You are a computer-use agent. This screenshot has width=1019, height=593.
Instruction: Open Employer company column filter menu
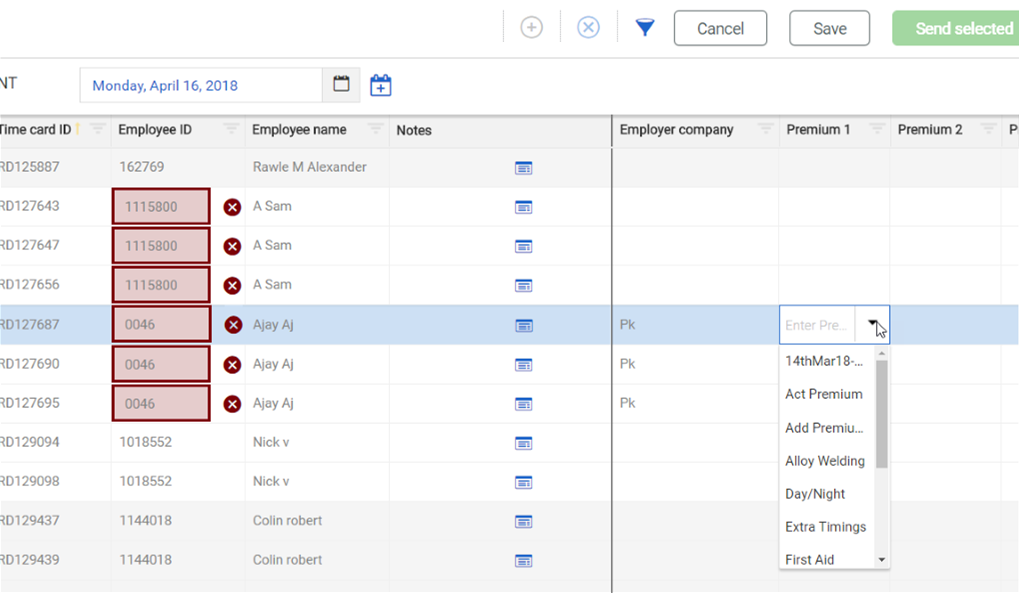[765, 129]
